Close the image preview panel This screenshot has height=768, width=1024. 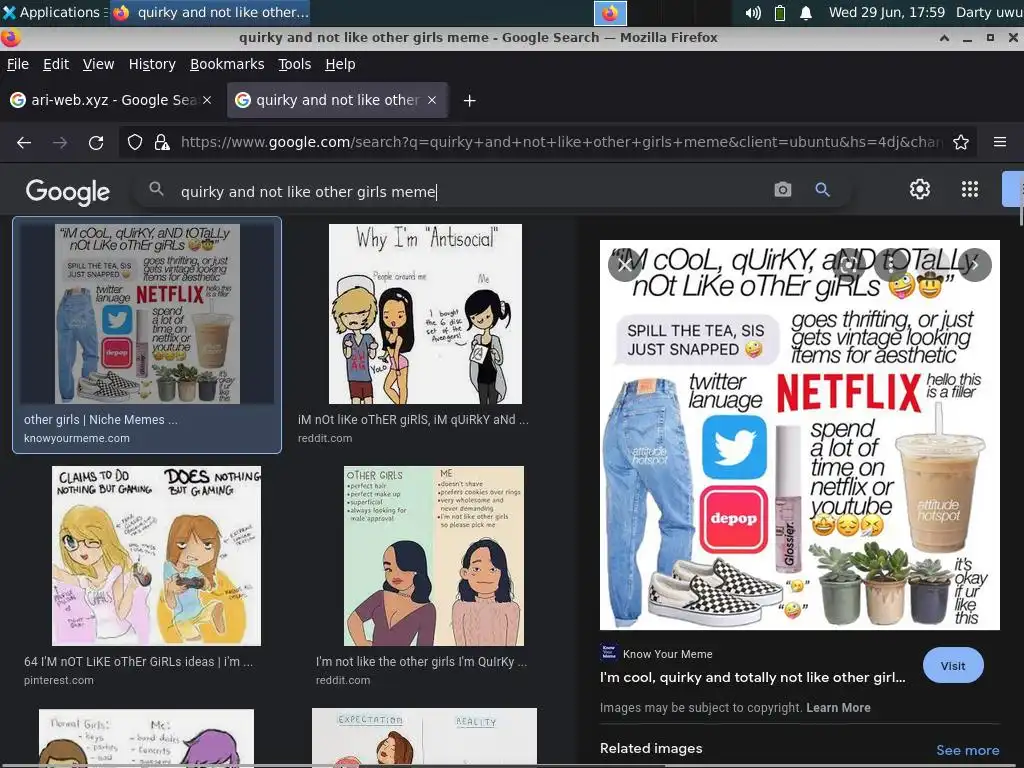coord(625,264)
